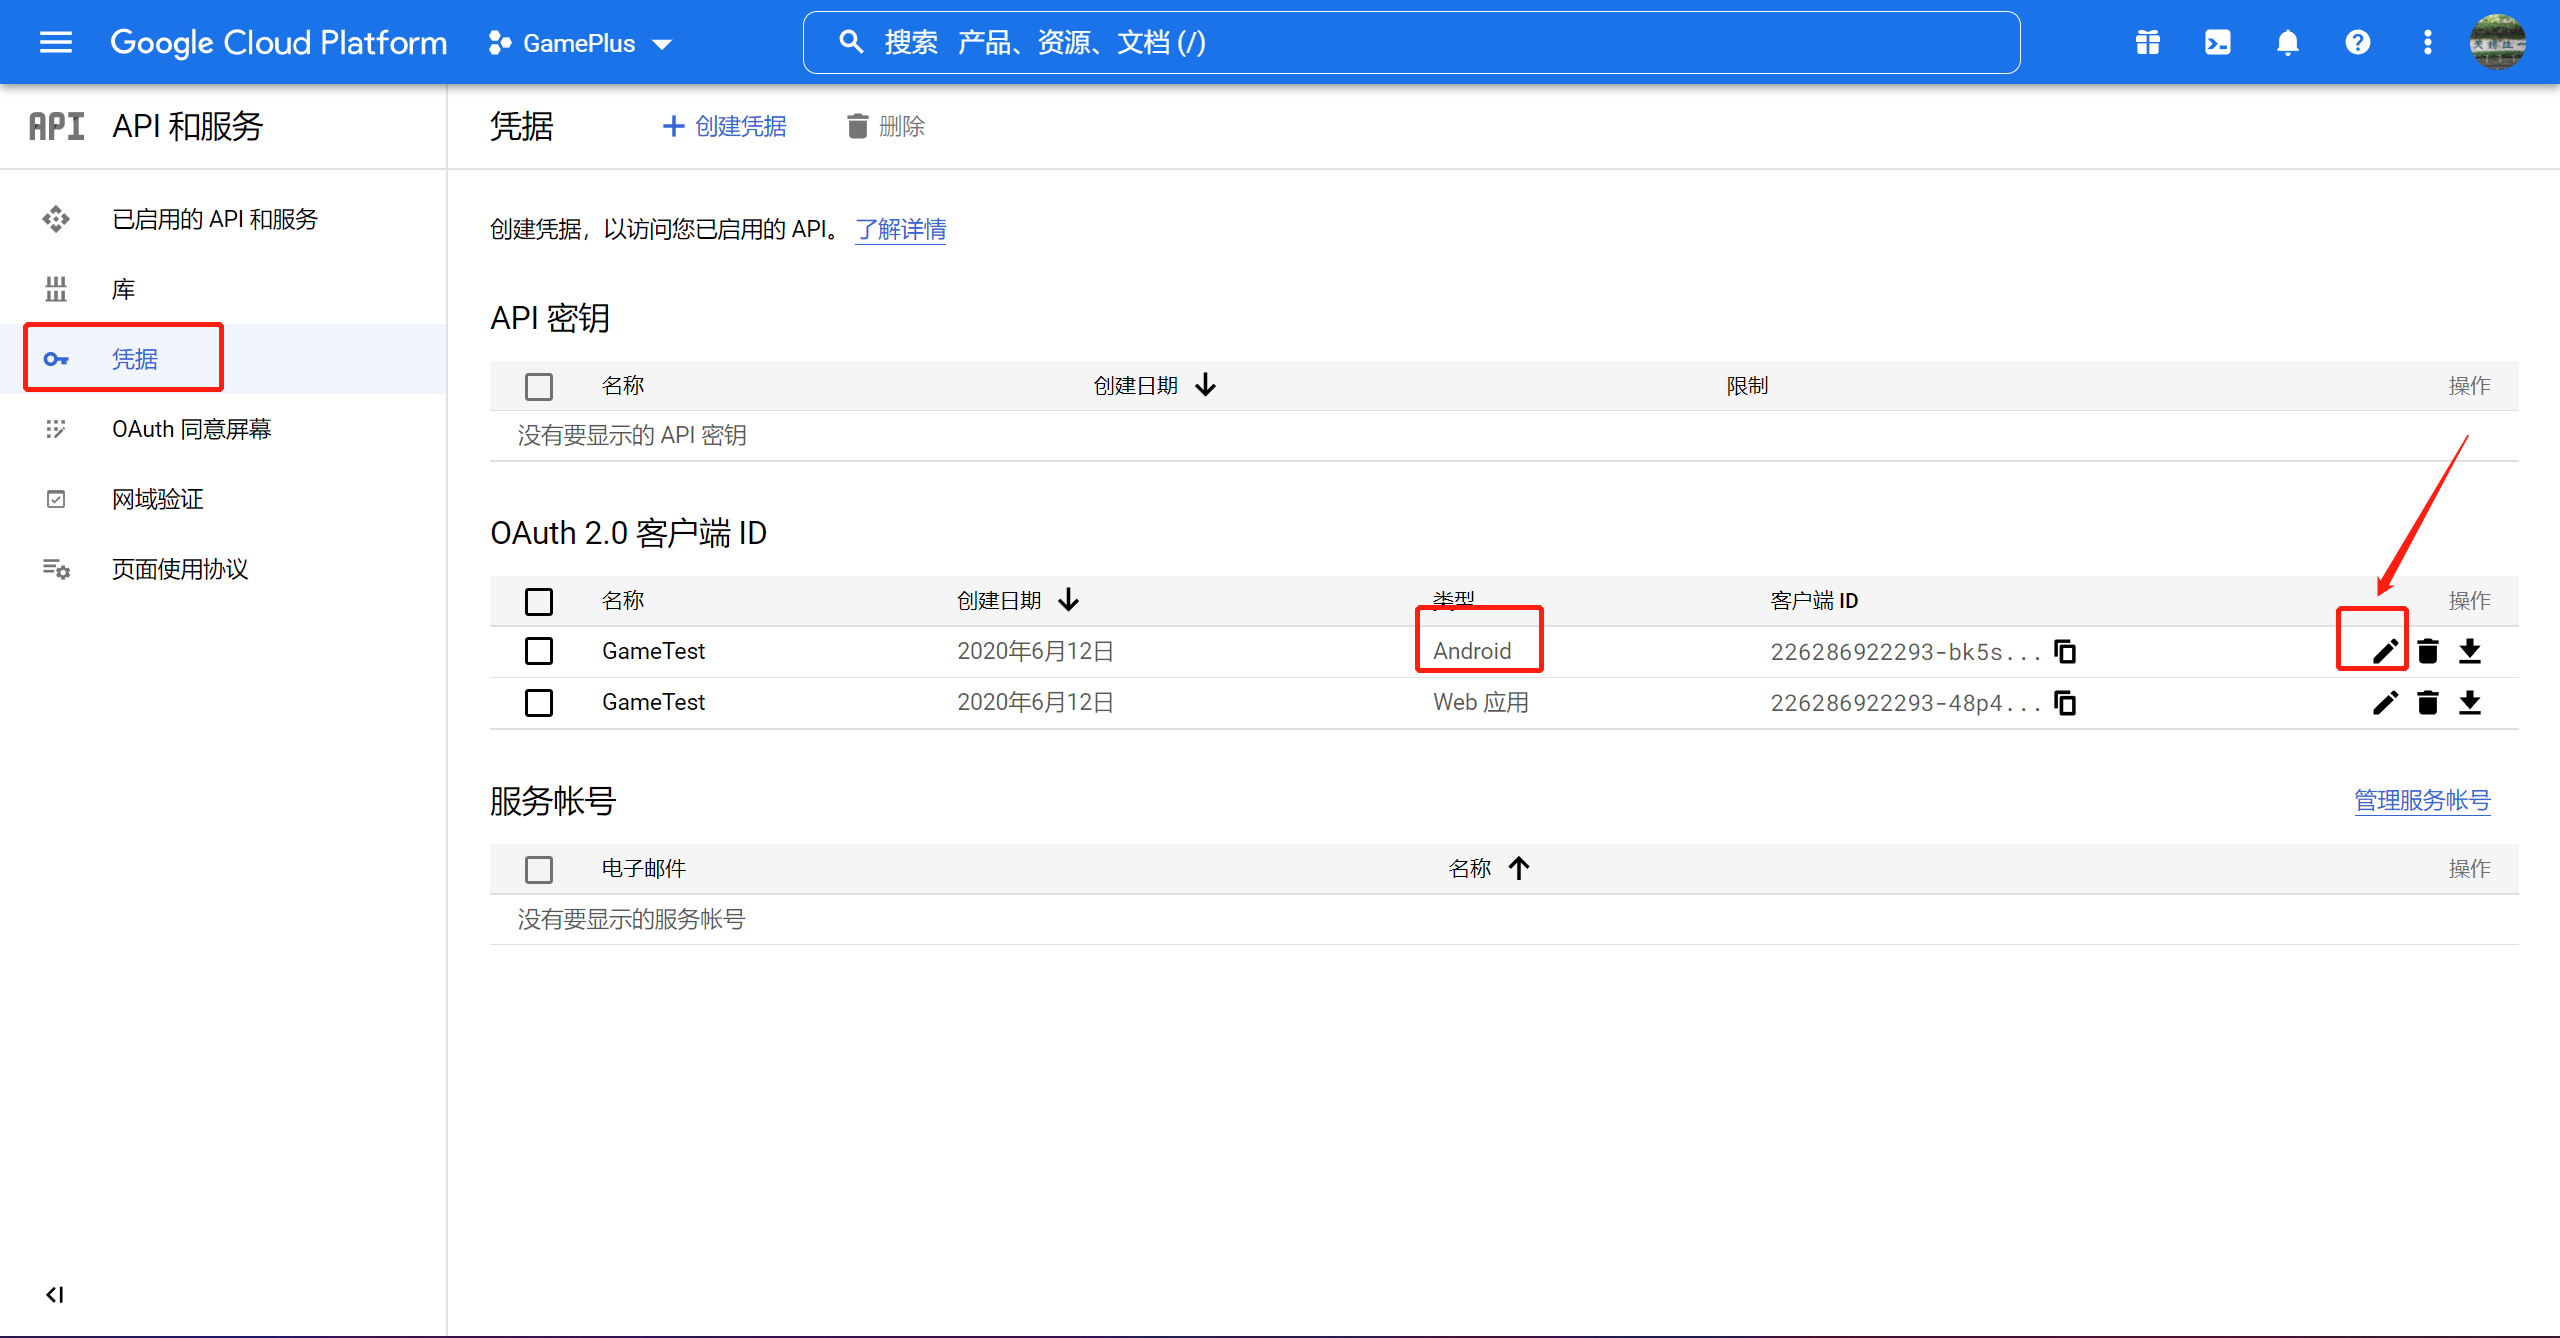Click the 删除 button in toolbar
Viewport: 2560px width, 1338px height.
(x=886, y=126)
